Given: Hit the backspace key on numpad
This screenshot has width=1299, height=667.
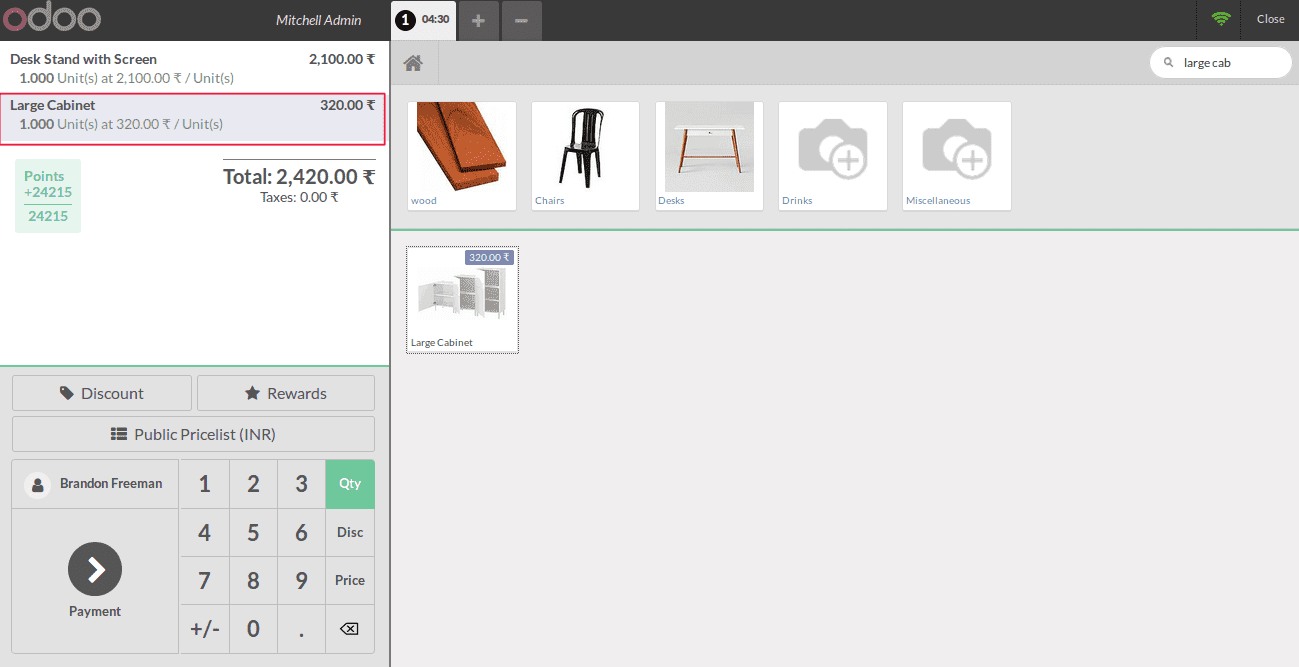Looking at the screenshot, I should pyautogui.click(x=350, y=629).
